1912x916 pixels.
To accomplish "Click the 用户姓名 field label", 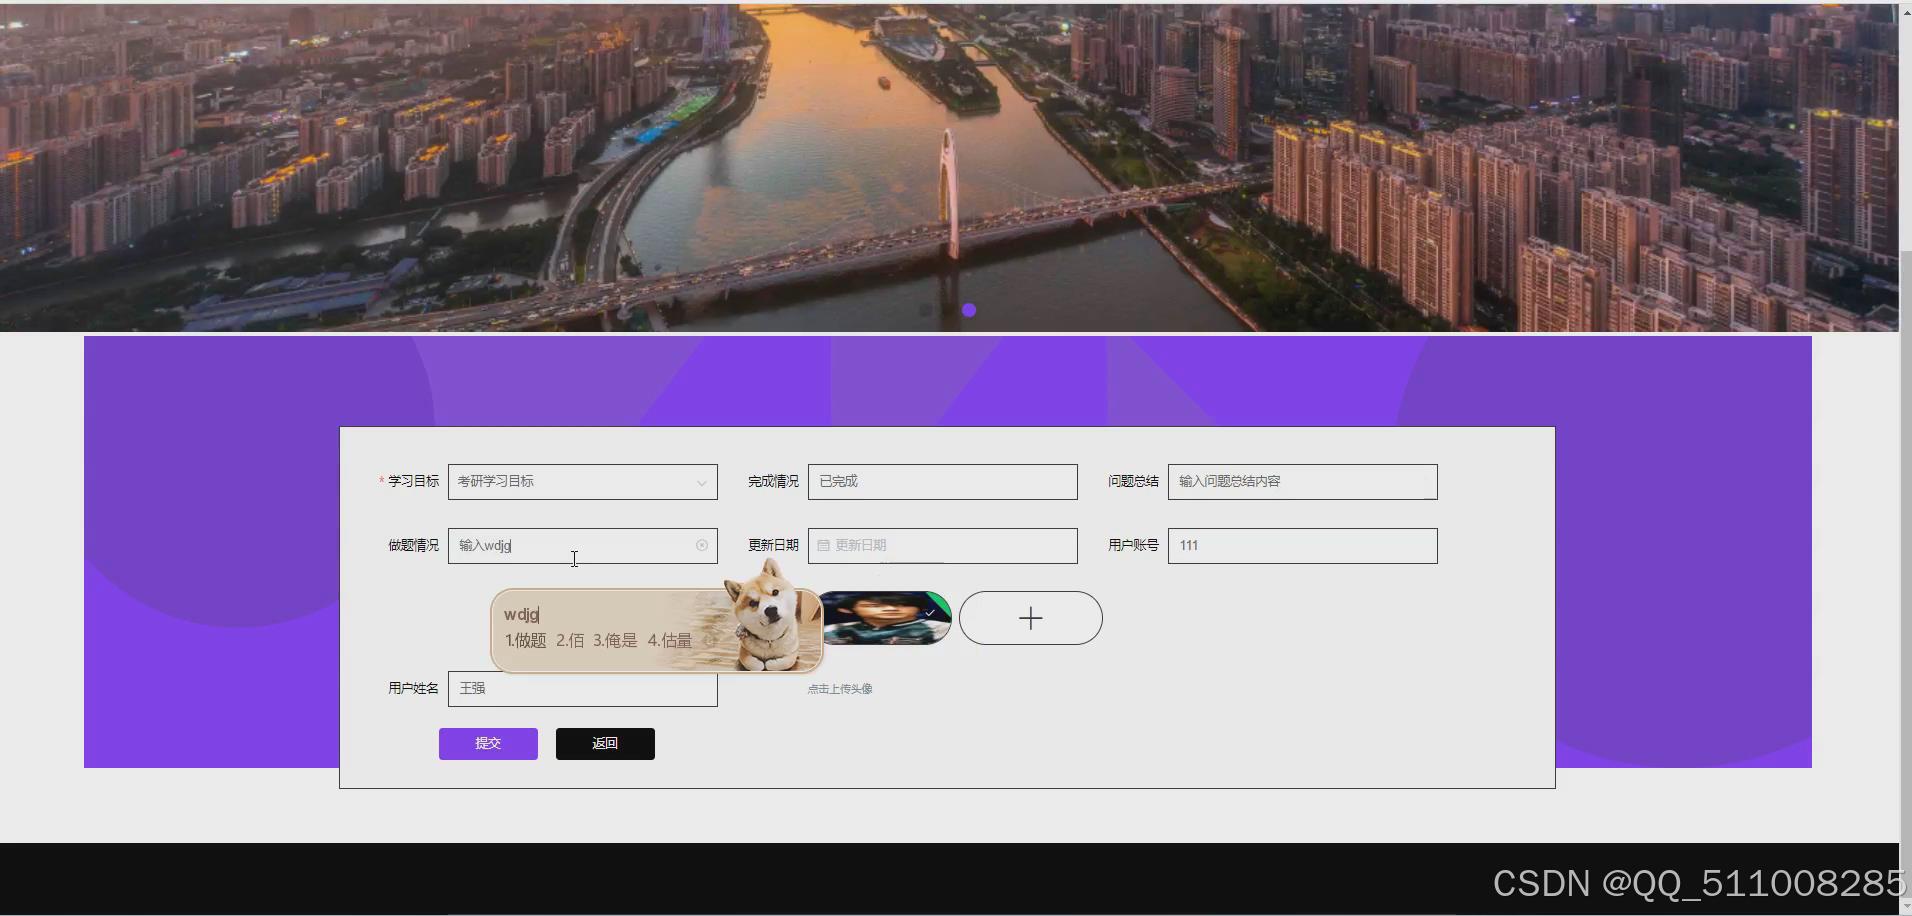I will pyautogui.click(x=413, y=689).
